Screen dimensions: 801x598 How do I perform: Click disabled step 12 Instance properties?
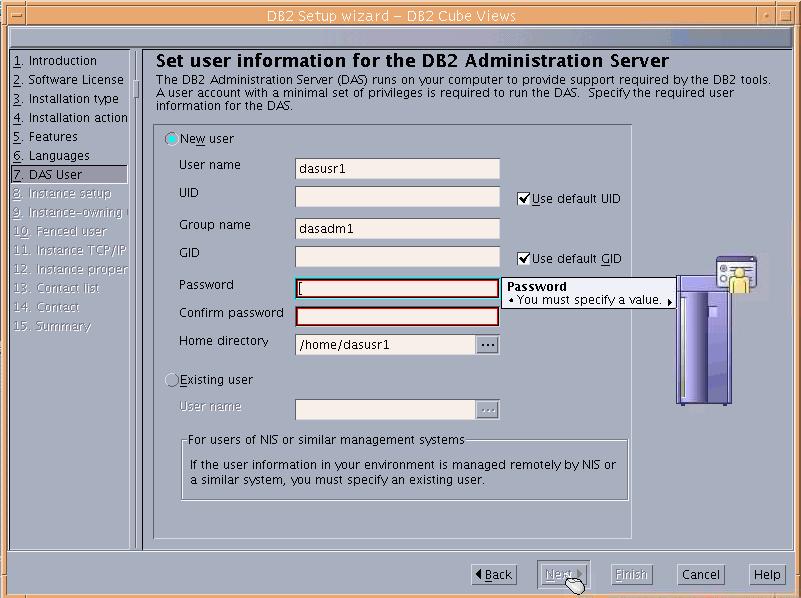click(70, 269)
